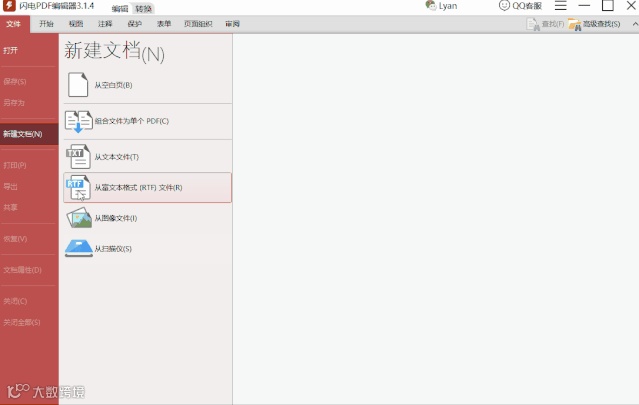Viewport: 639px width, 405px height.
Task: Switch to the 表单 tab
Action: coord(164,24)
